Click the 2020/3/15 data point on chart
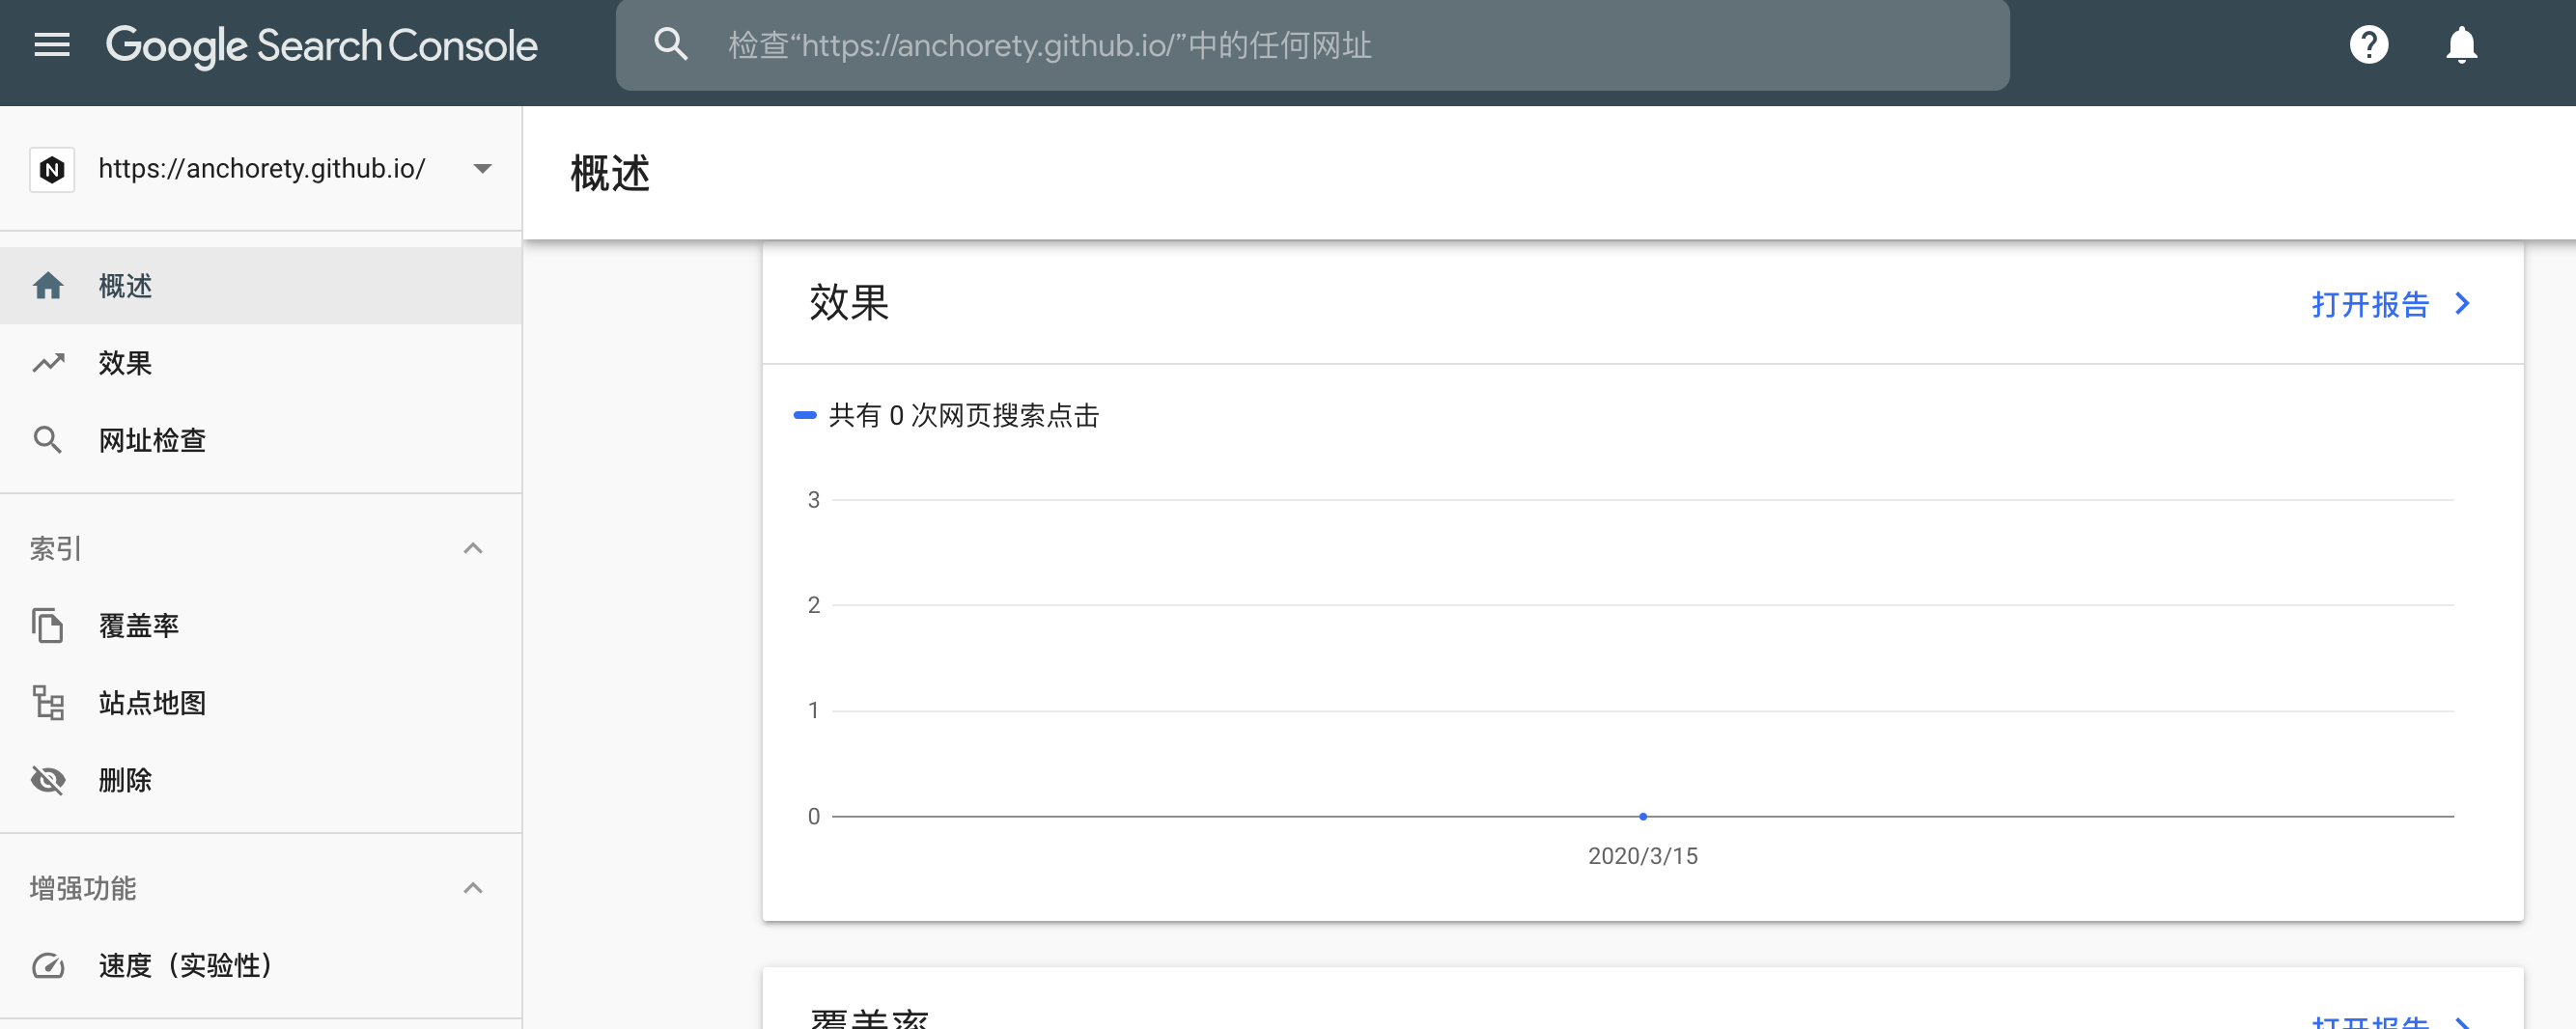This screenshot has width=2576, height=1029. click(1643, 817)
